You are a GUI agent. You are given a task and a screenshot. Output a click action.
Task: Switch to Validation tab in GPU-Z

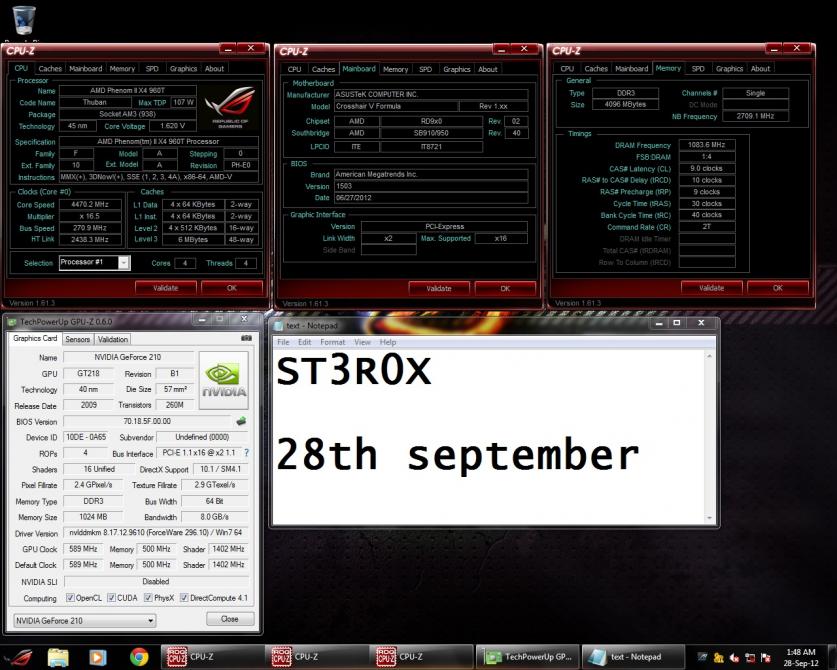click(113, 339)
